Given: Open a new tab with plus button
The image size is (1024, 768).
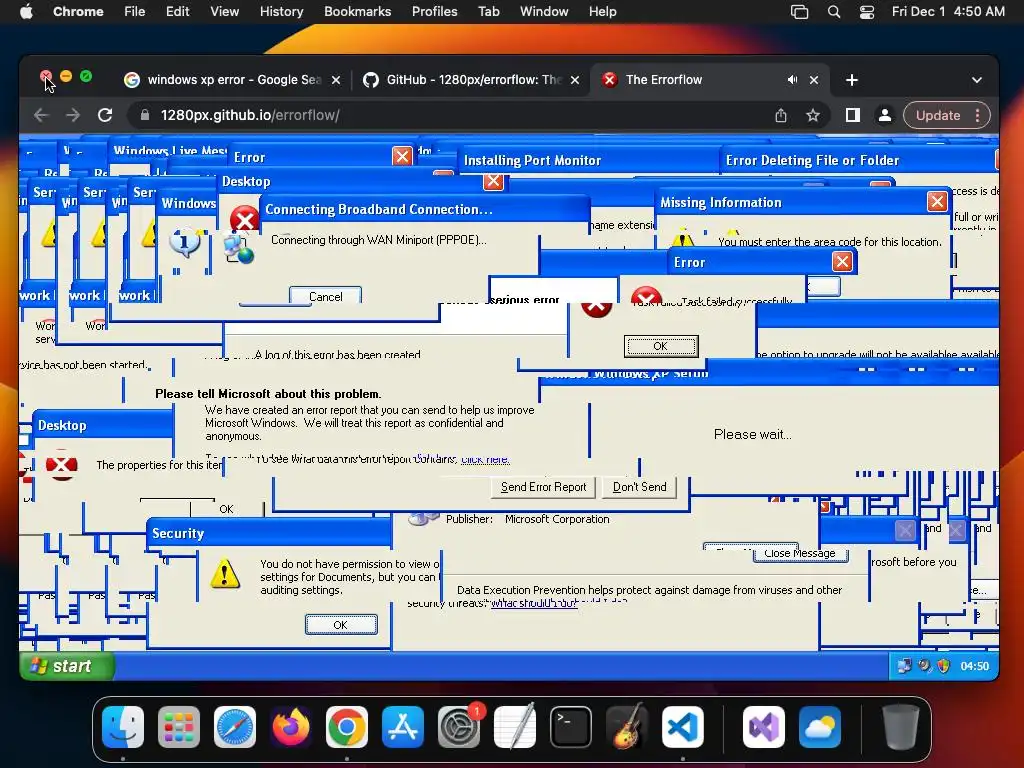Looking at the screenshot, I should click(x=852, y=80).
